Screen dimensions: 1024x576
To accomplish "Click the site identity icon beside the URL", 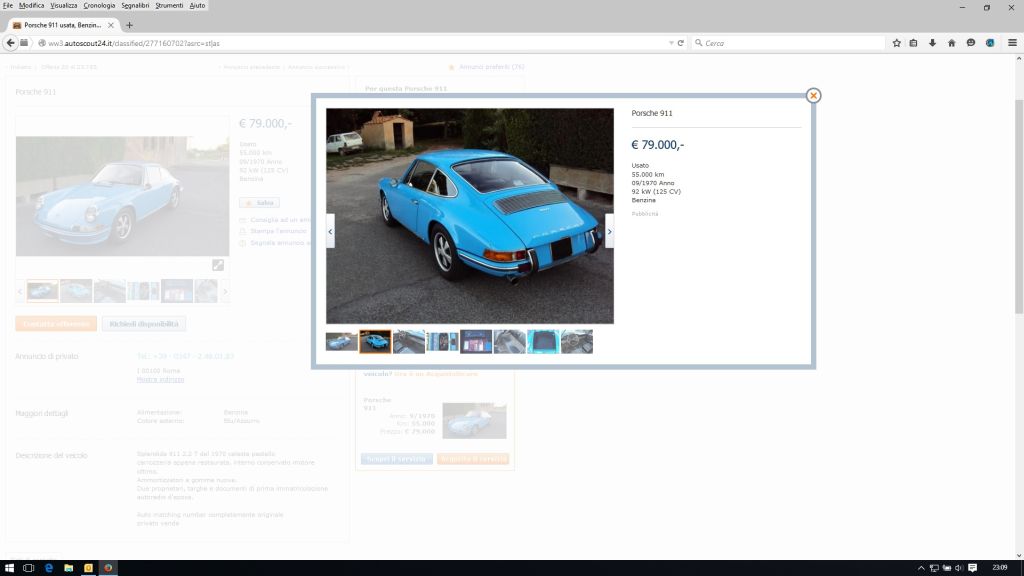I will coord(42,43).
